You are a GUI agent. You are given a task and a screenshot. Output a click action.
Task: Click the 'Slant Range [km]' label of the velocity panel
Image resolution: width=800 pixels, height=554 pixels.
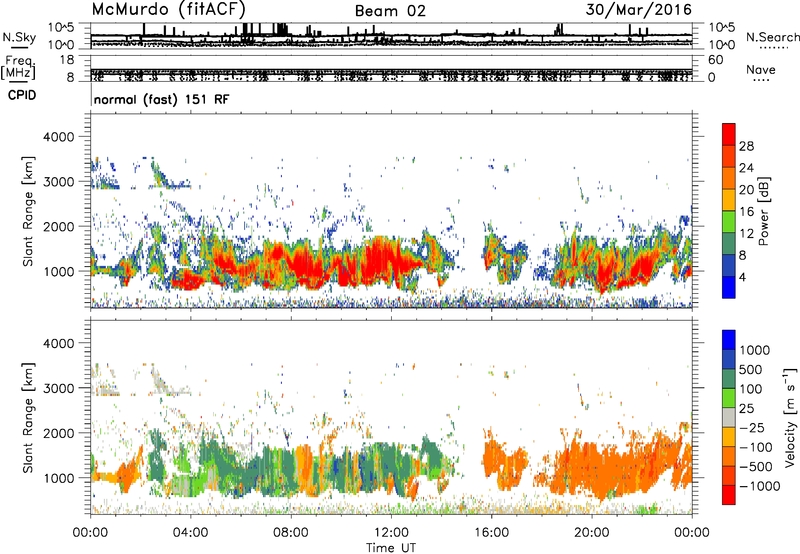point(28,417)
